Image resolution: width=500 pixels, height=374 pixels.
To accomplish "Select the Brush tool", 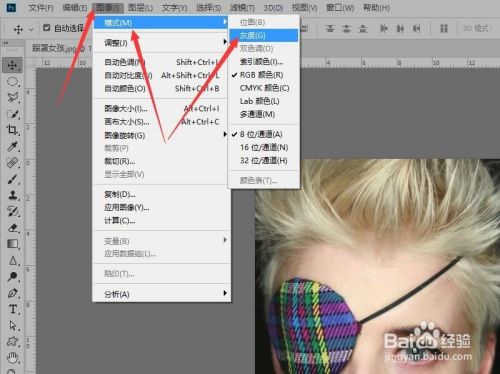I will pos(13,179).
